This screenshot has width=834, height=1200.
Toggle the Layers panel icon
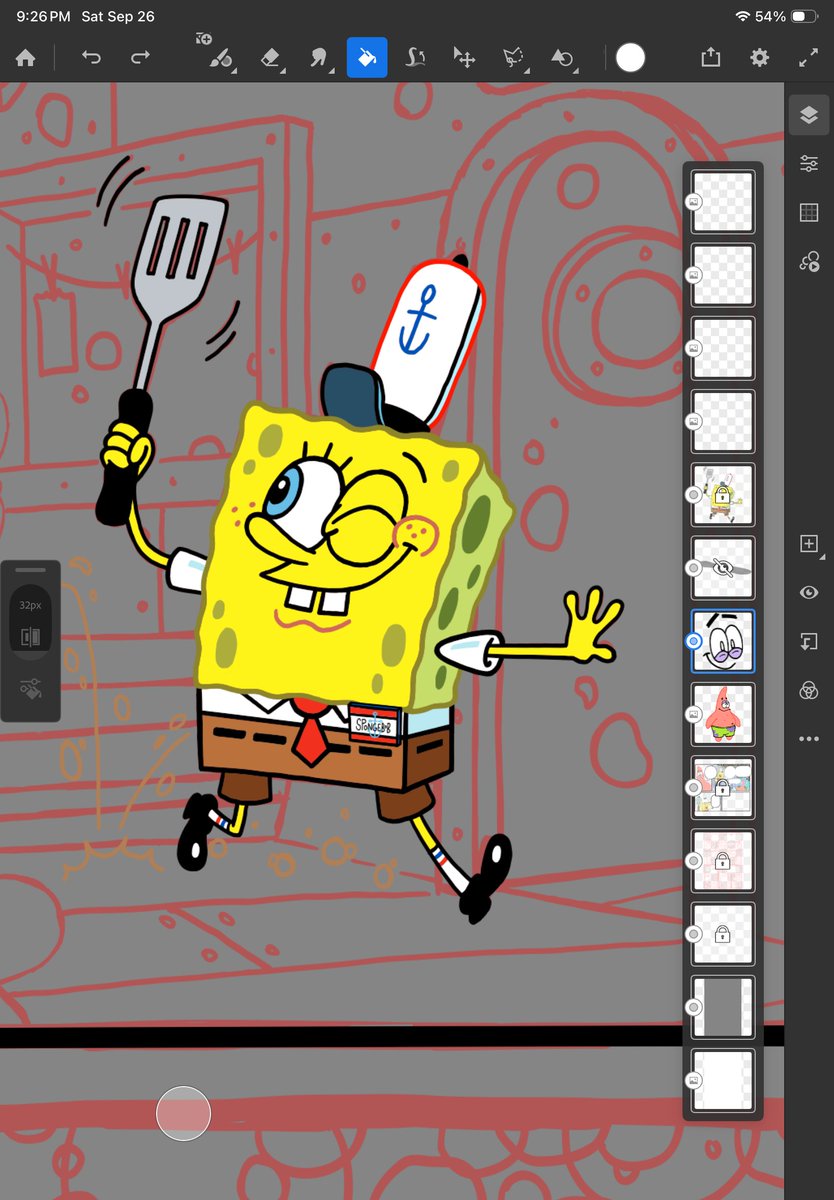pyautogui.click(x=809, y=115)
